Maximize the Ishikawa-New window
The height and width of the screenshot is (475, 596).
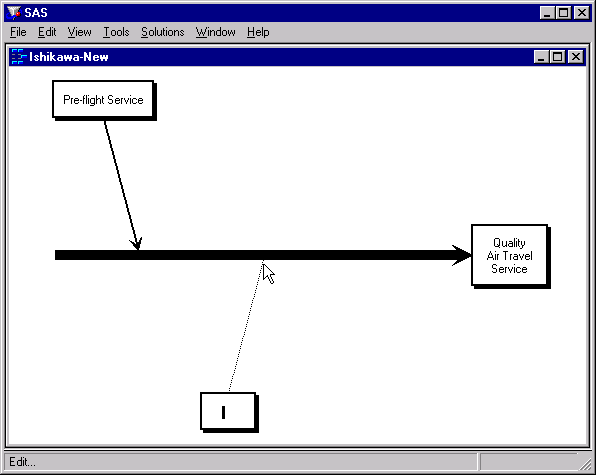coord(558,57)
